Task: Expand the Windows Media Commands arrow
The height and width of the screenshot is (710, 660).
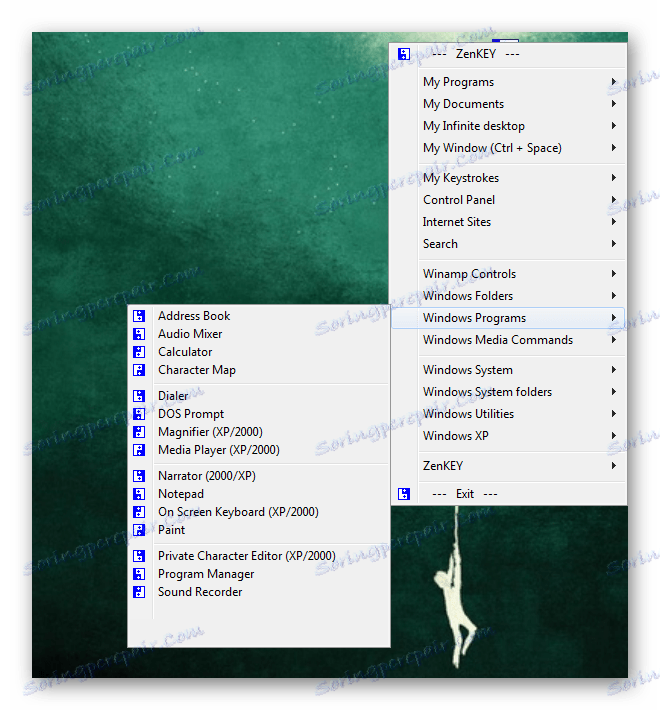Action: pyautogui.click(x=614, y=340)
